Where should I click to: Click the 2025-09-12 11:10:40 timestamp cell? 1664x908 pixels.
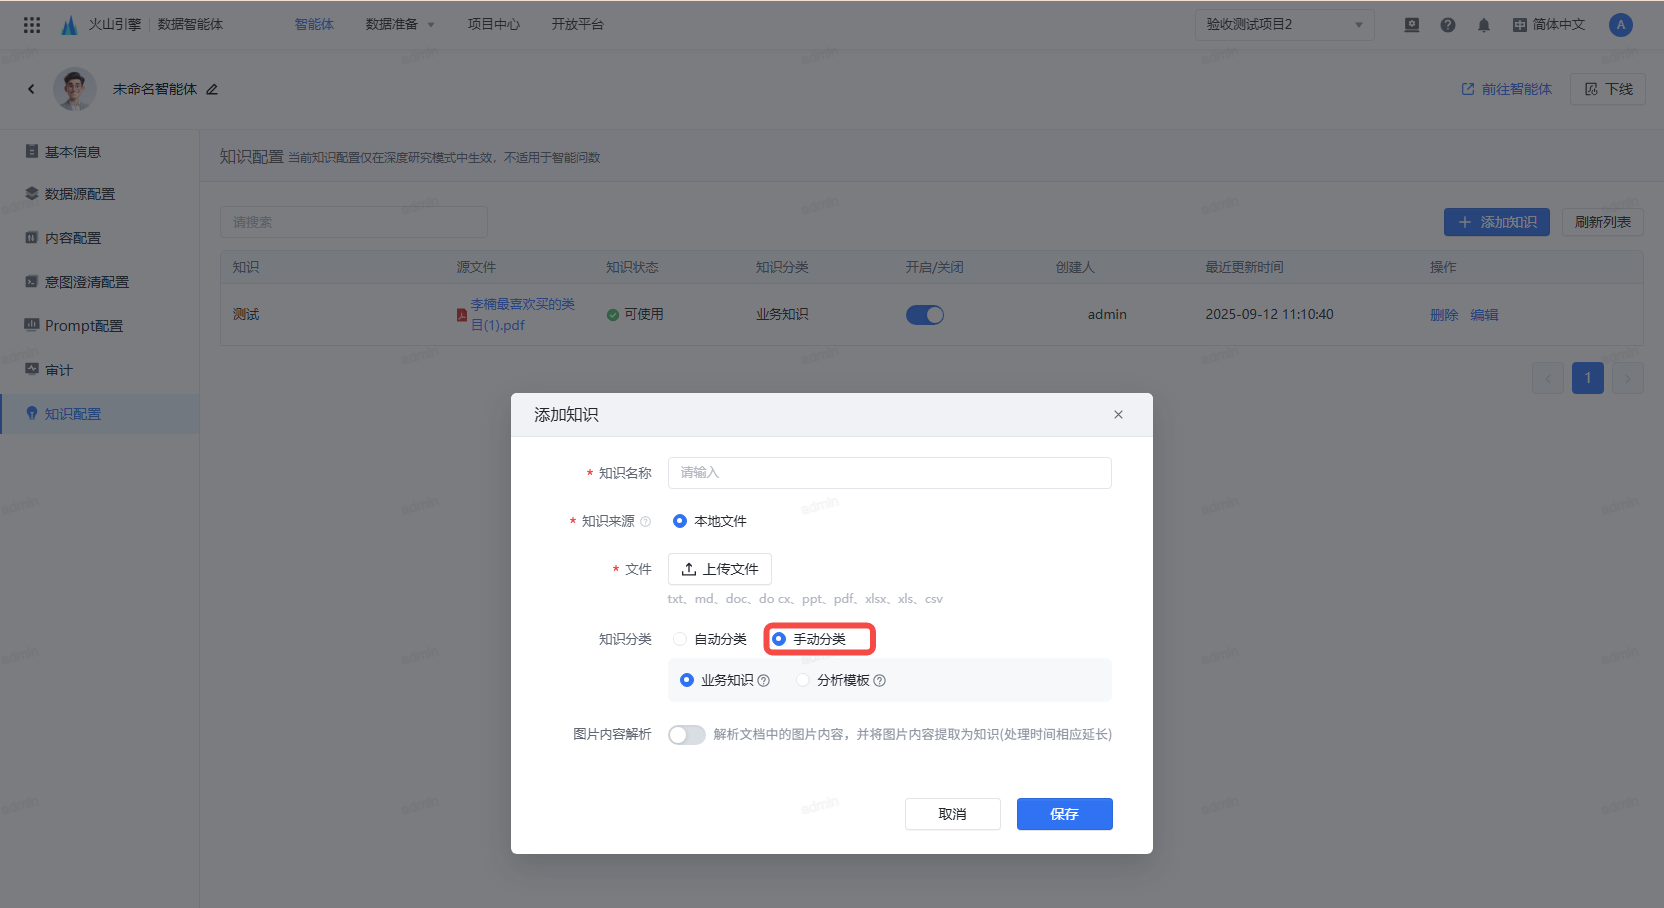[1269, 315]
